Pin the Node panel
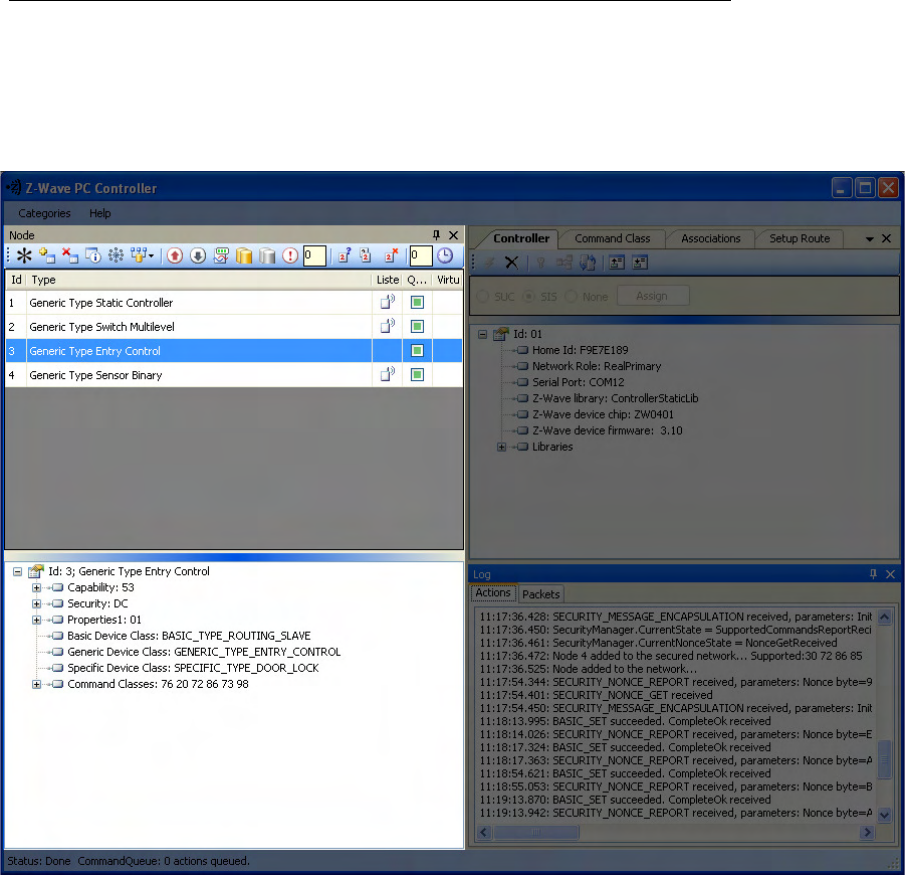This screenshot has width=905, height=875. [436, 235]
